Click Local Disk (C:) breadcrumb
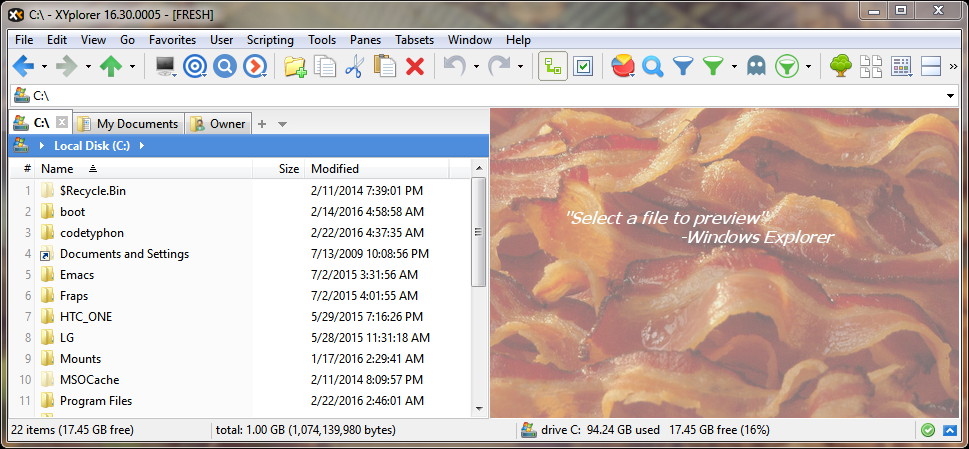 click(x=92, y=146)
